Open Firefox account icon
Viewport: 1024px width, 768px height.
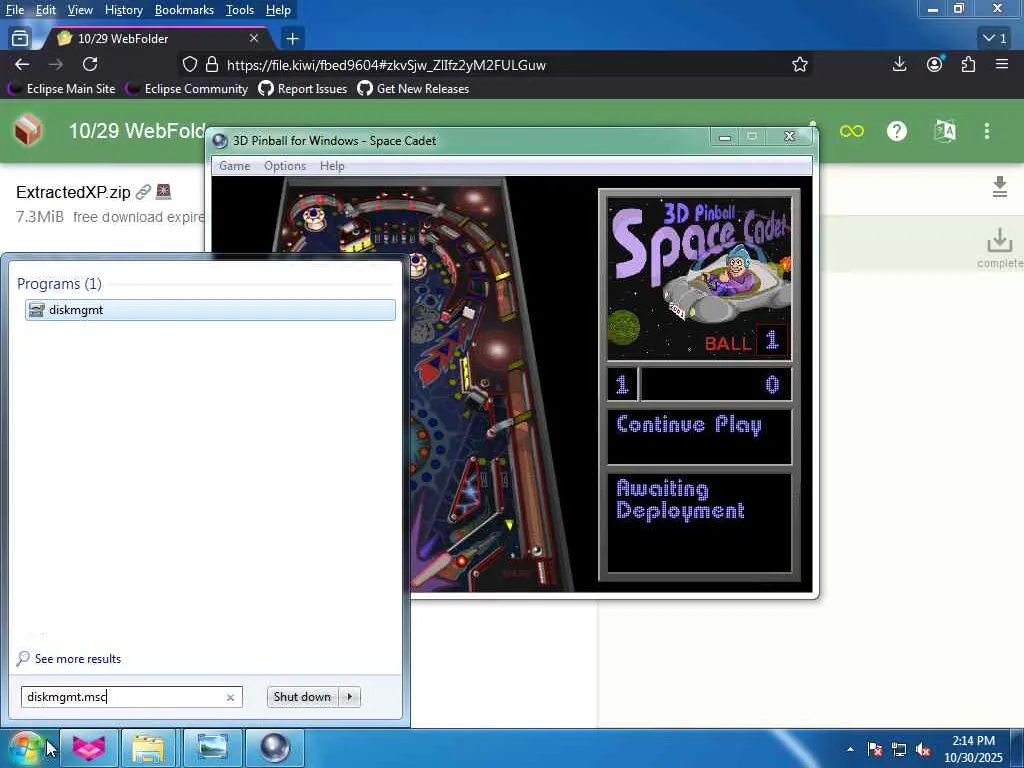coord(935,64)
